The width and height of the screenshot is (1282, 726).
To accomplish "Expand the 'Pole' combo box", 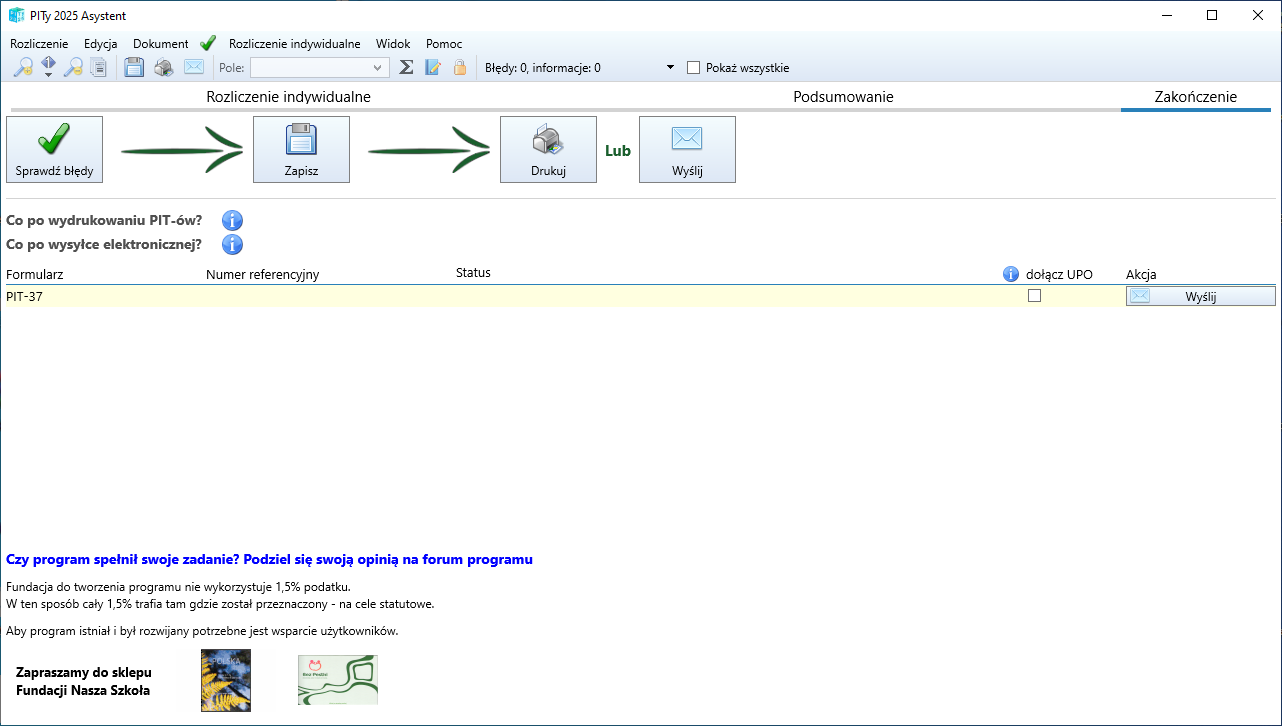I will click(x=378, y=68).
